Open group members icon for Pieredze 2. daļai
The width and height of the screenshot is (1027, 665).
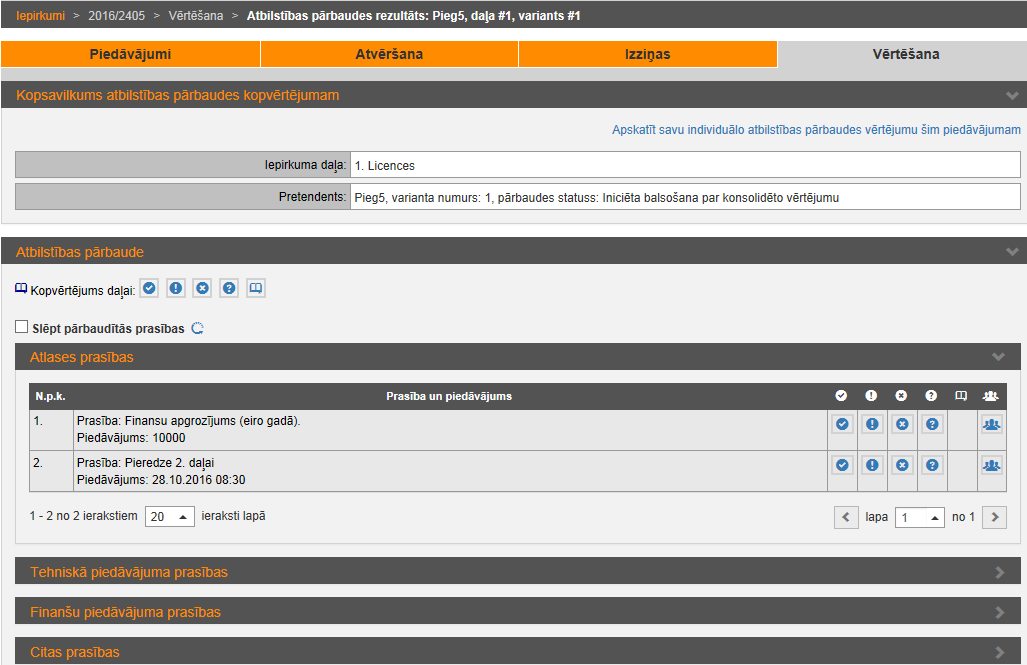[991, 465]
